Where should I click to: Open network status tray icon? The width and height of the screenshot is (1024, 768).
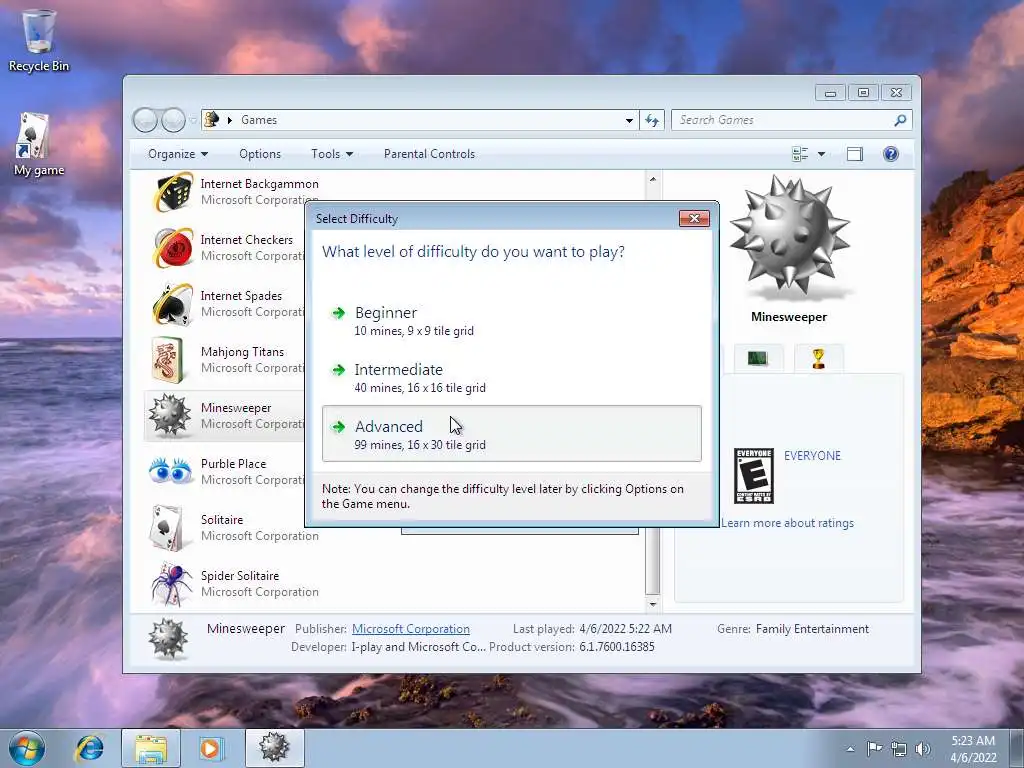point(899,749)
